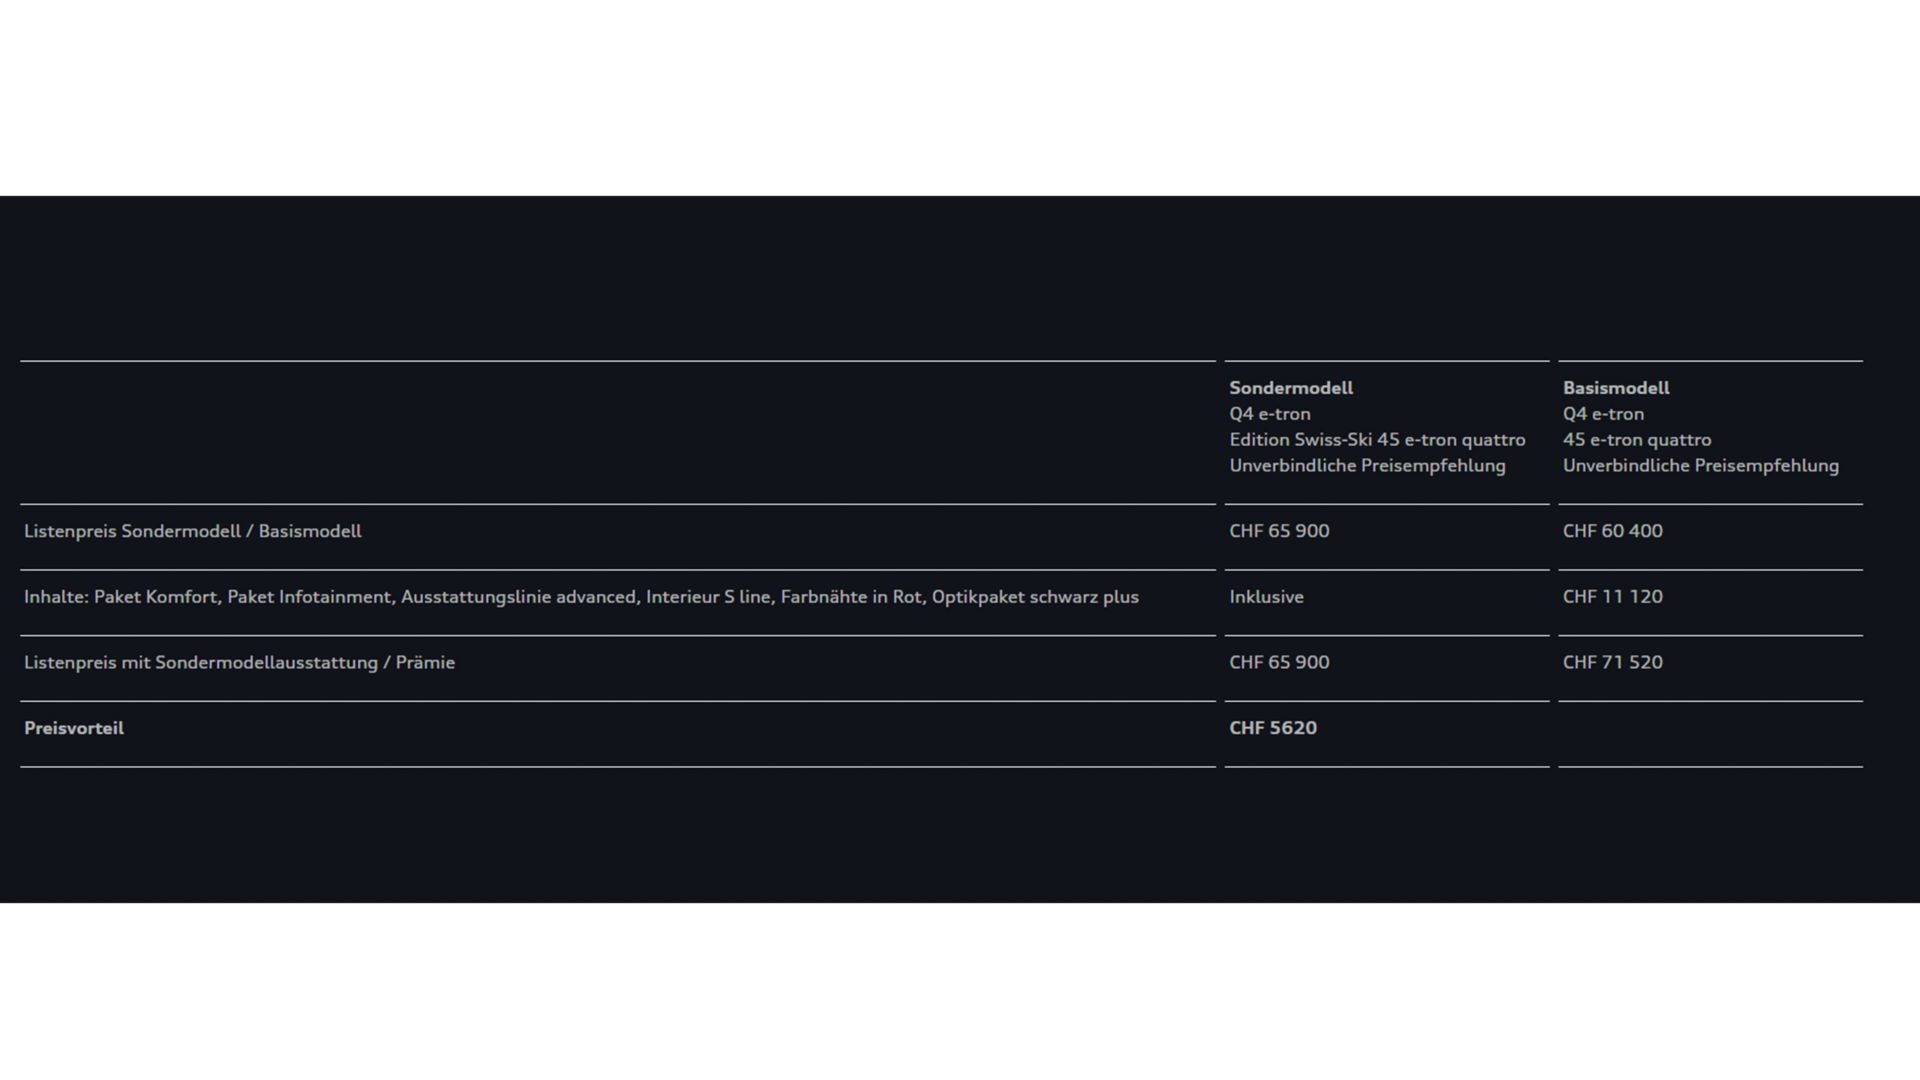Click the CHF 60 400 base price
The height and width of the screenshot is (1080, 1920).
tap(1612, 531)
